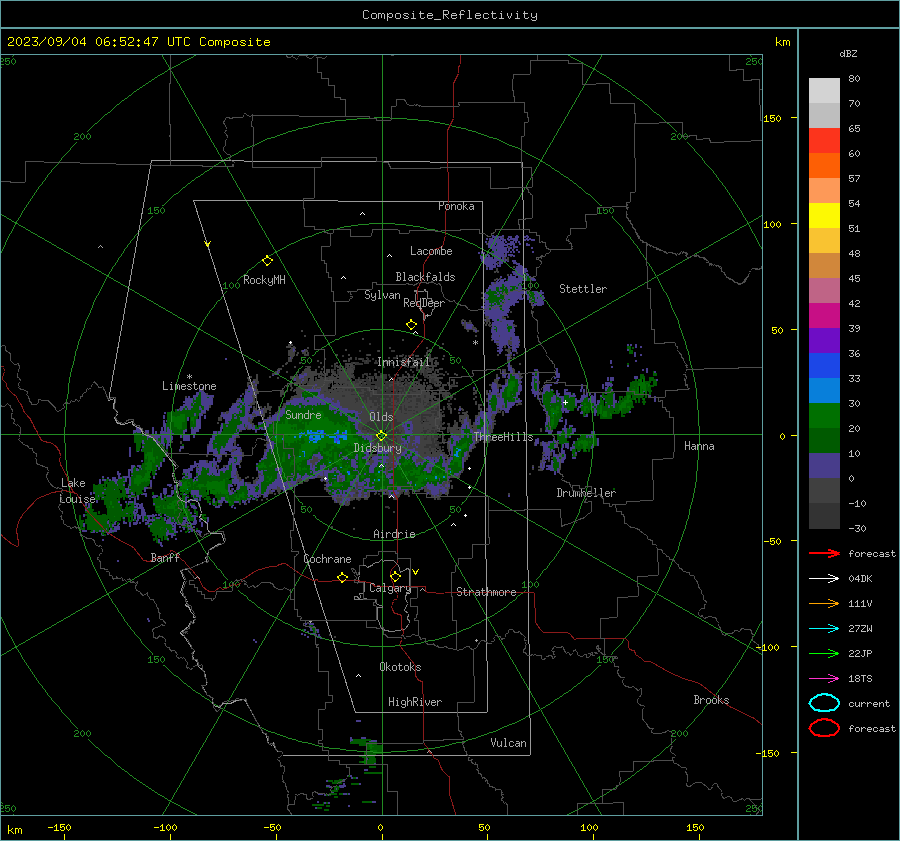Select yellow diamond marker above Calgary label
Screen dimensions: 900x841
(395, 576)
